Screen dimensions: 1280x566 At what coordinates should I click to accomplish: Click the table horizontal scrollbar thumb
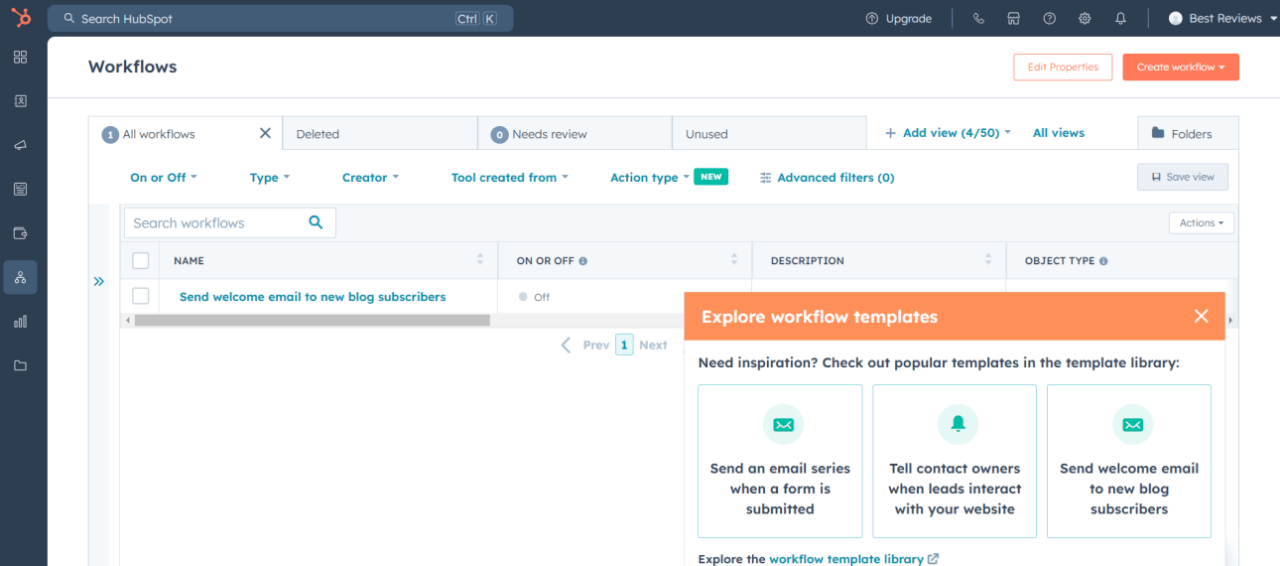point(312,320)
